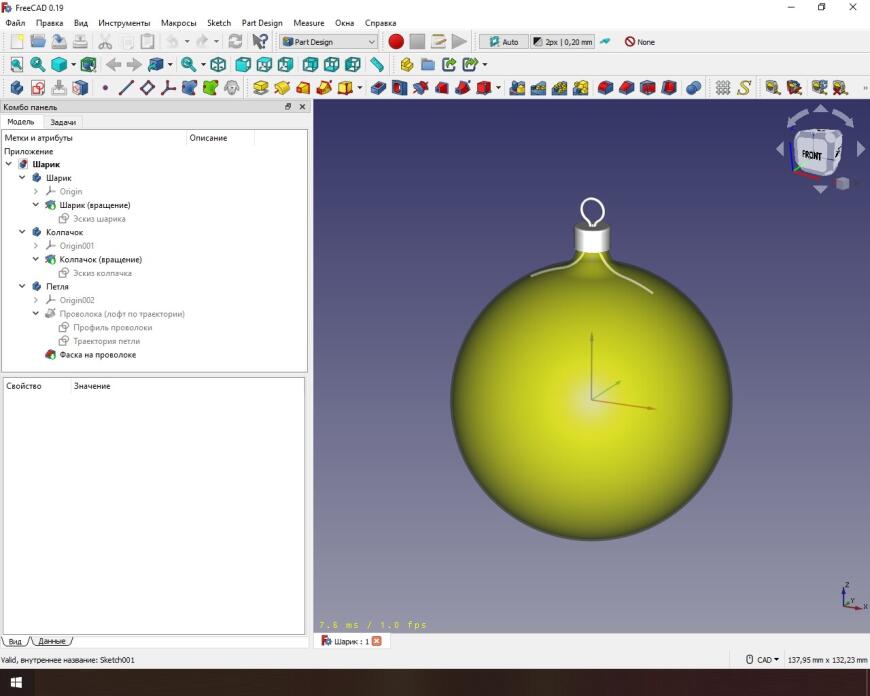
Task: Click the What's This help cursor icon
Action: (260, 42)
